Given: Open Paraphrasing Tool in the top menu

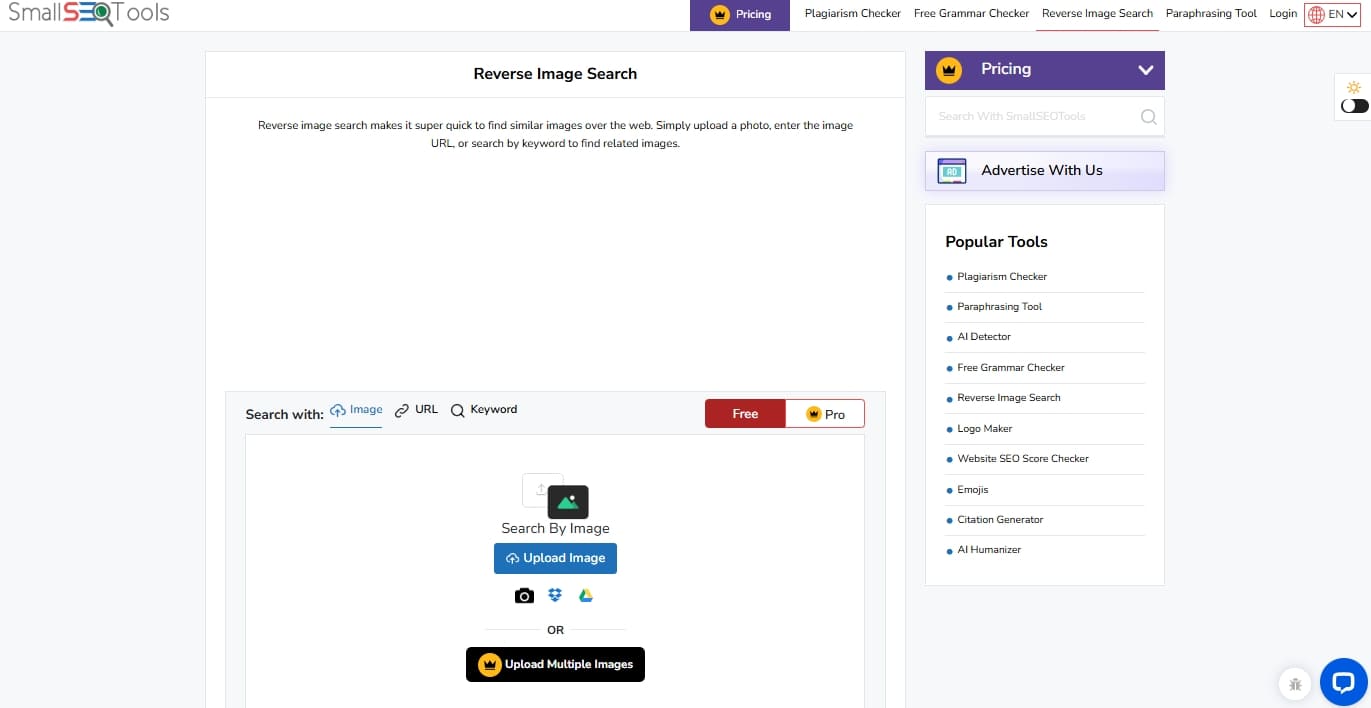Looking at the screenshot, I should click(x=1211, y=14).
